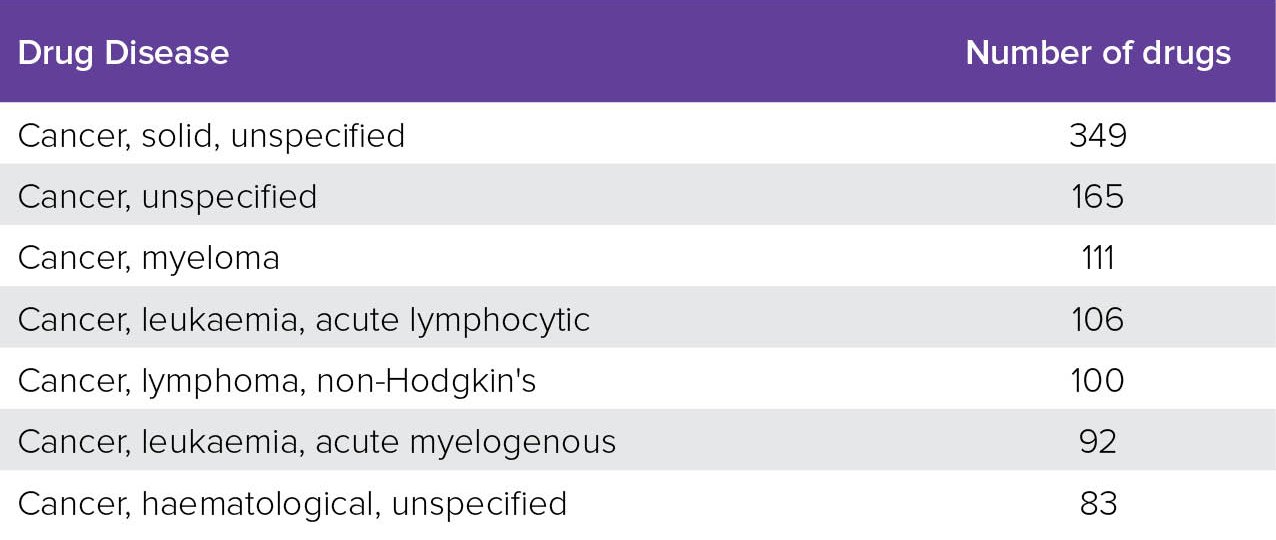Screen dimensions: 1276x540
Task: Click the number 100 in the table
Action: [1097, 381]
